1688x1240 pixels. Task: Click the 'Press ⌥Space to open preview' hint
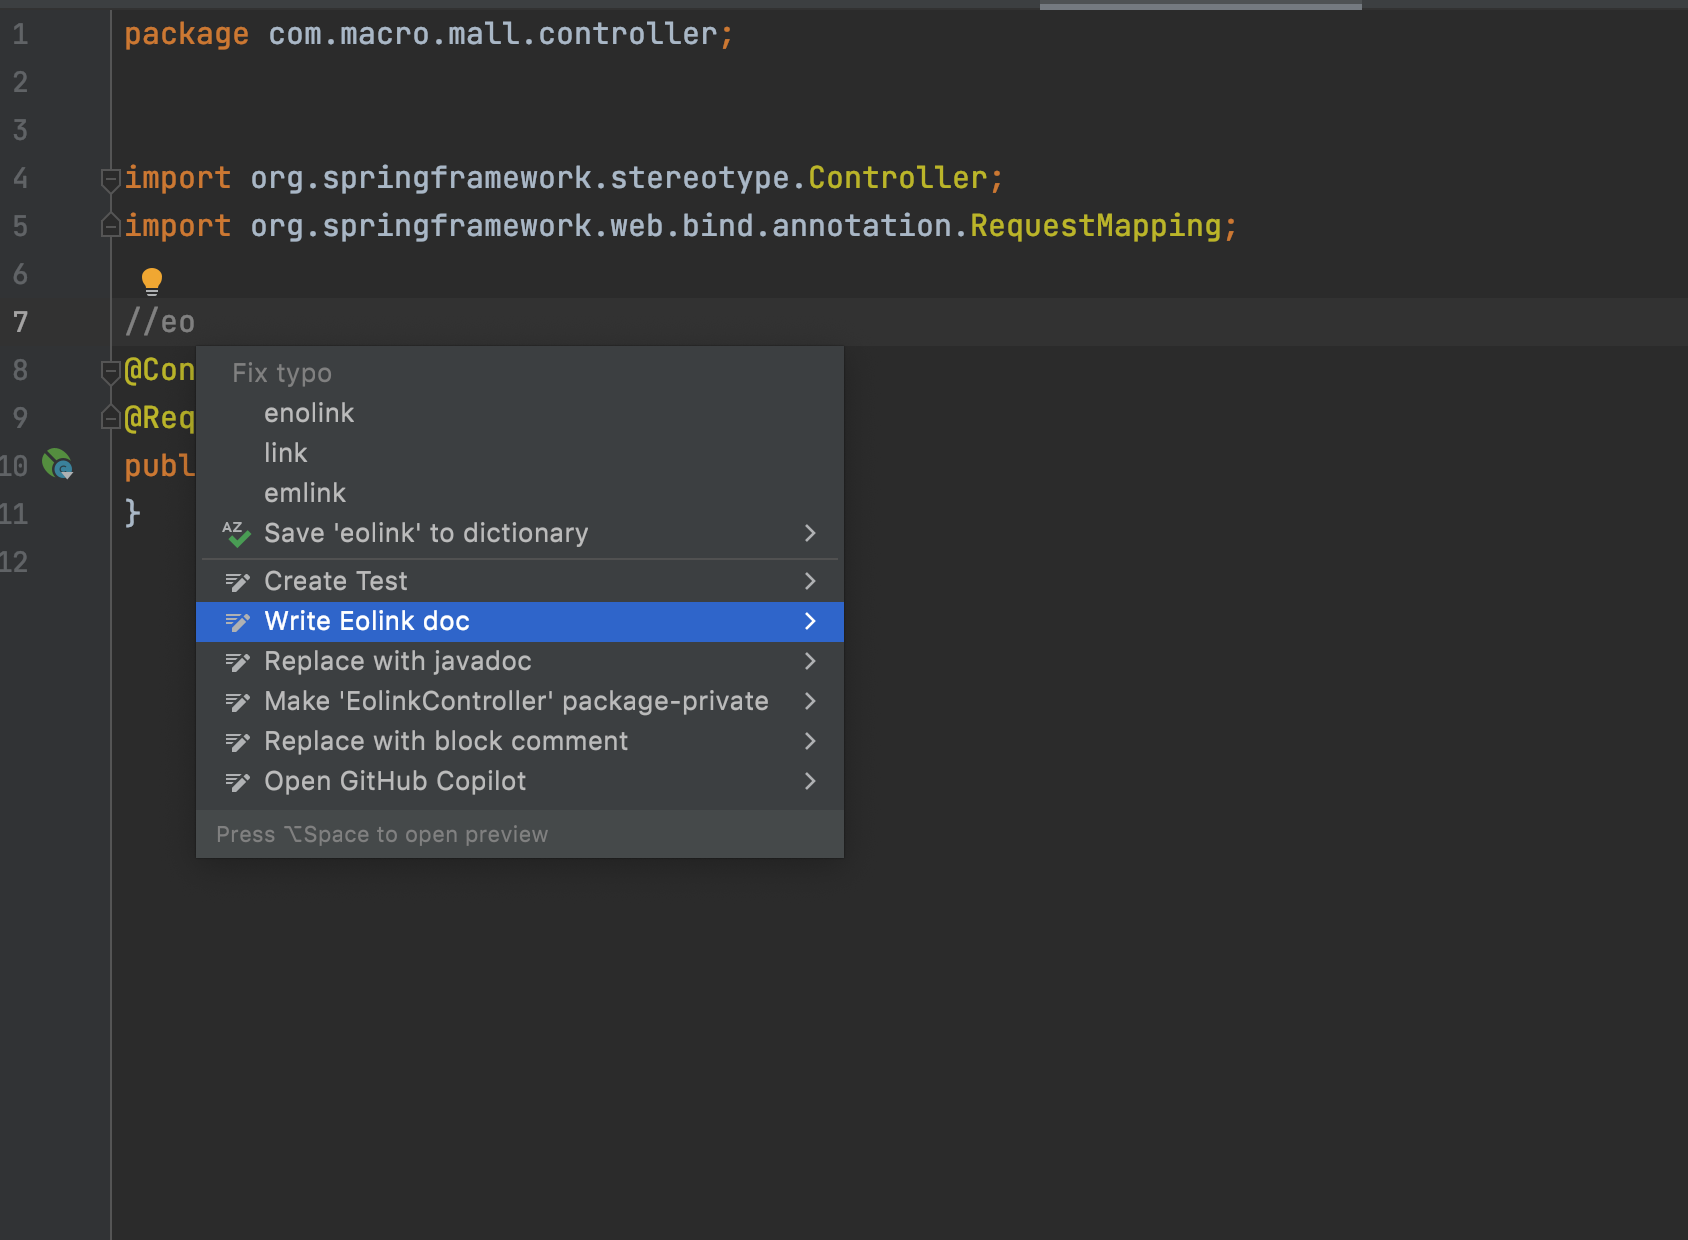(382, 834)
